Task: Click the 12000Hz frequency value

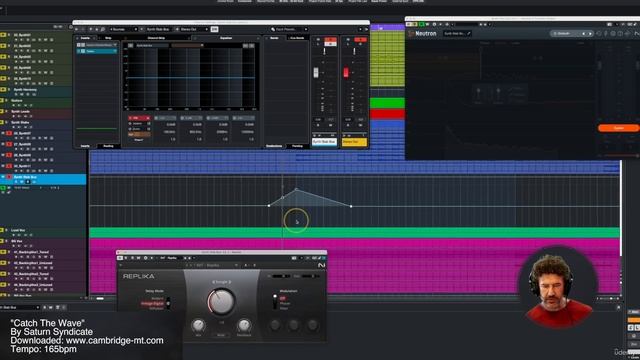Action: click(247, 132)
